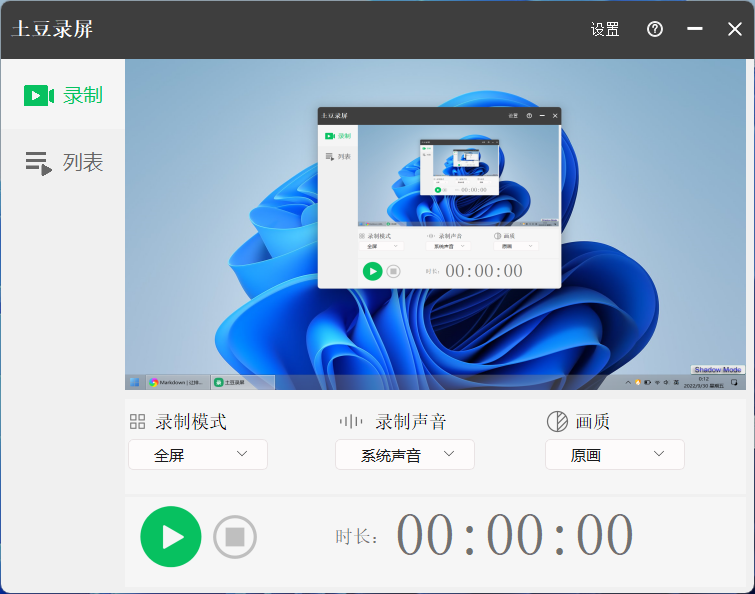This screenshot has height=594, width=755.
Task: Expand the 录制模式 dropdown showing 全屏
Action: pos(198,454)
